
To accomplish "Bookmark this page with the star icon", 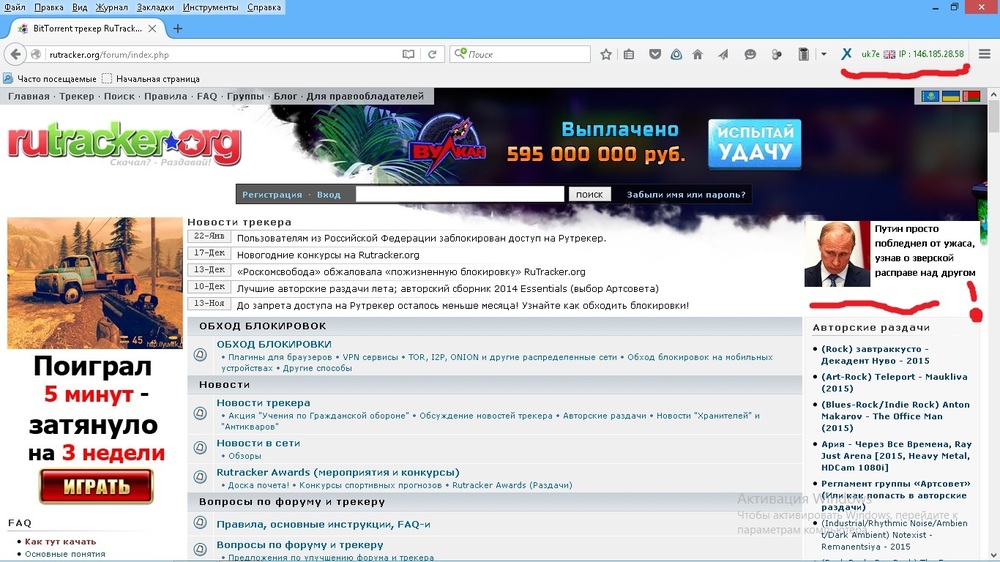I will (606, 54).
